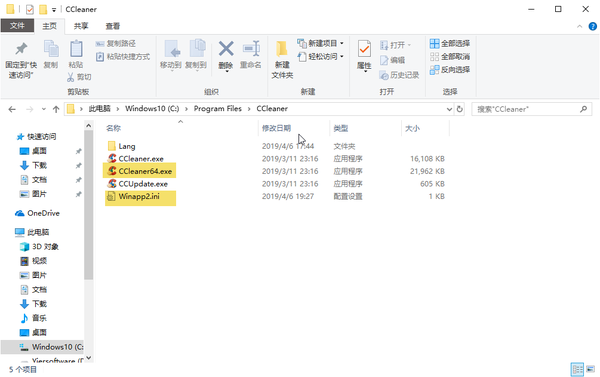
Task: Select This PC (此电脑) in the sidebar
Action: click(x=32, y=232)
